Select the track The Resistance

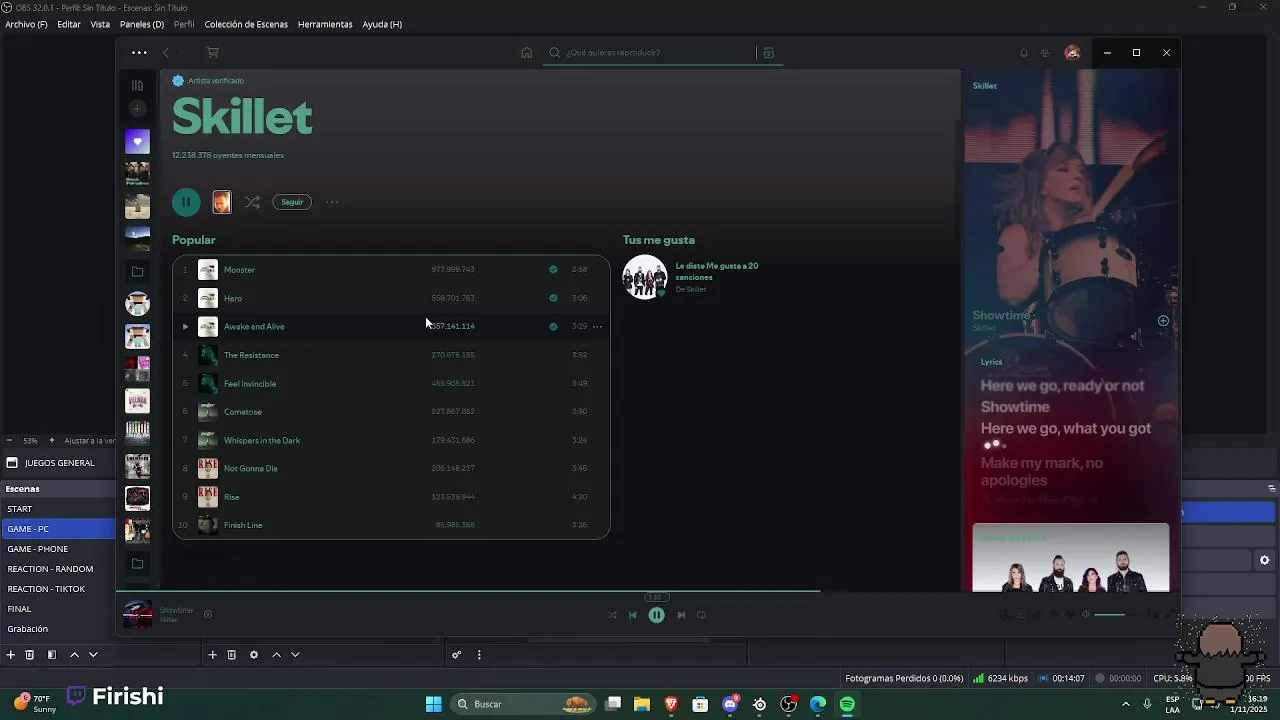click(x=390, y=355)
